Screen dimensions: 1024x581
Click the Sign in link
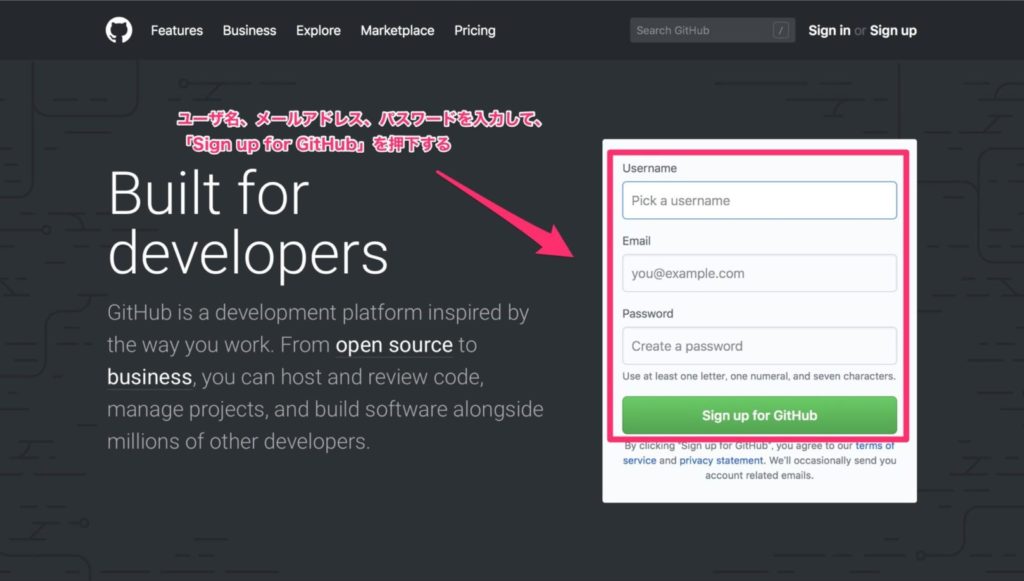[x=829, y=31]
